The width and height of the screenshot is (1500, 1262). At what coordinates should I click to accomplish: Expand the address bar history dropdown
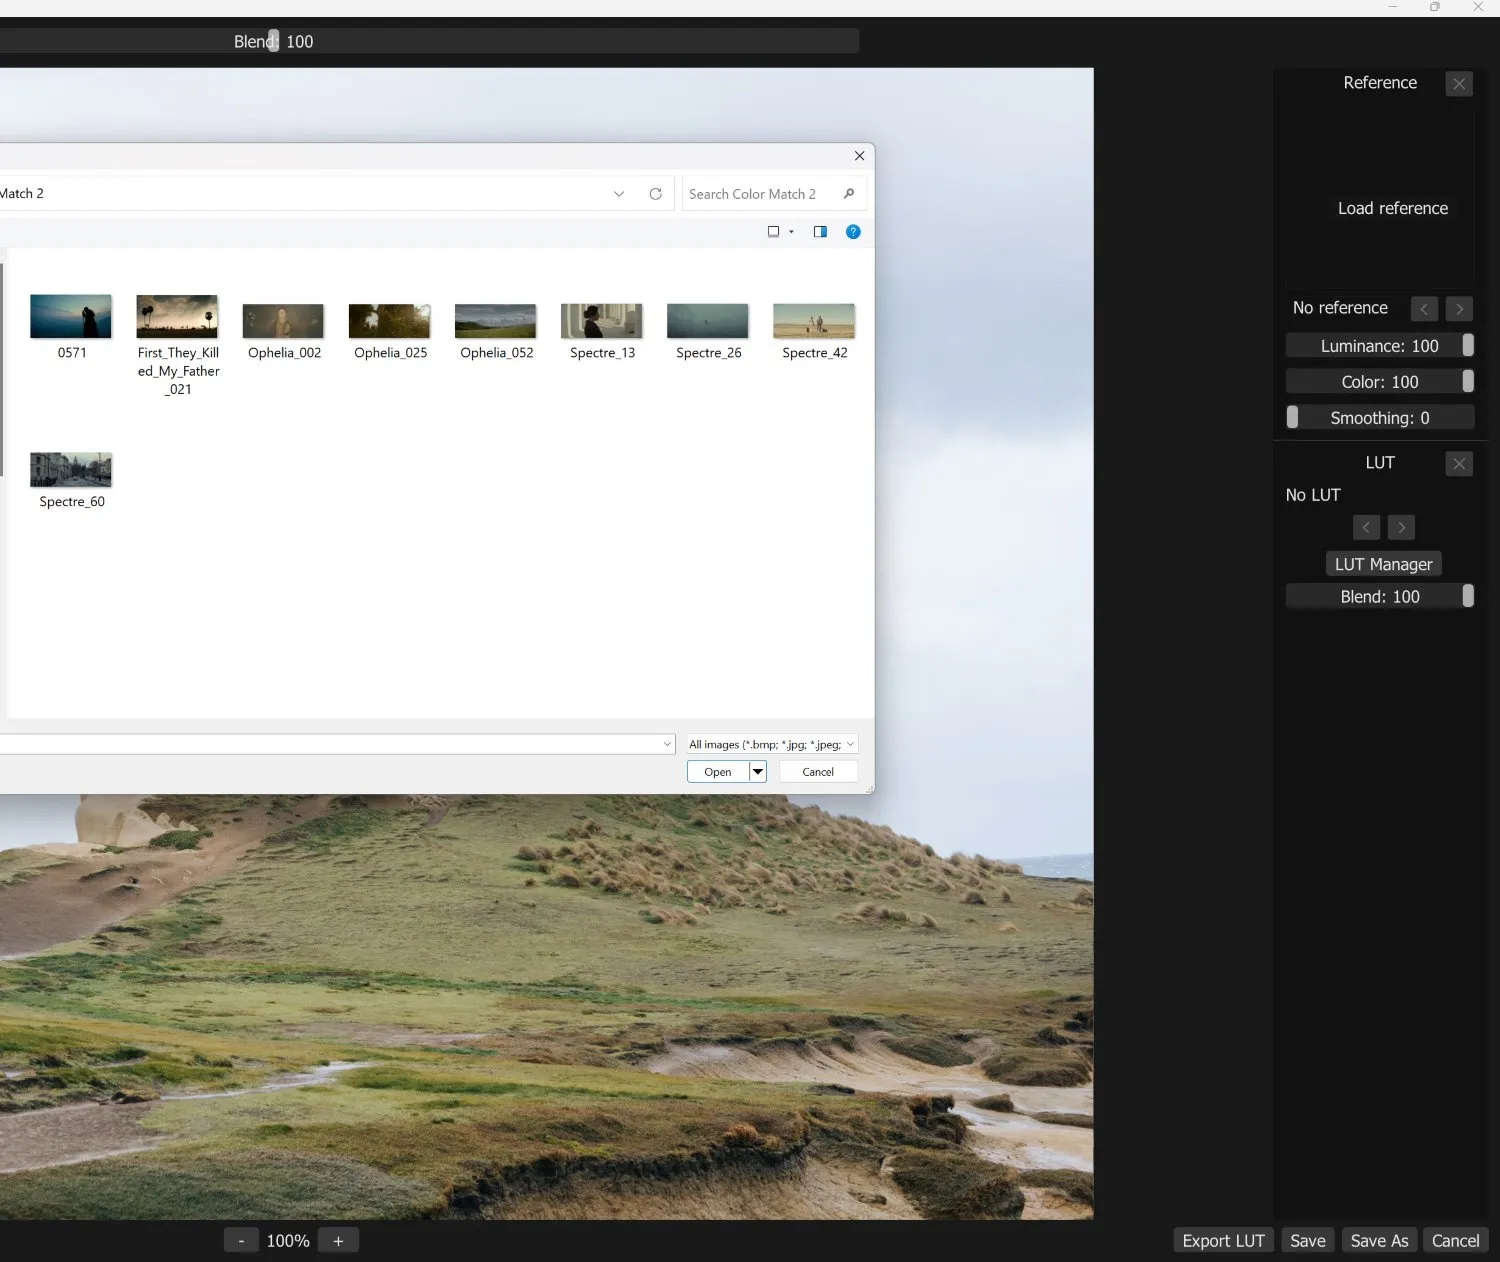619,194
